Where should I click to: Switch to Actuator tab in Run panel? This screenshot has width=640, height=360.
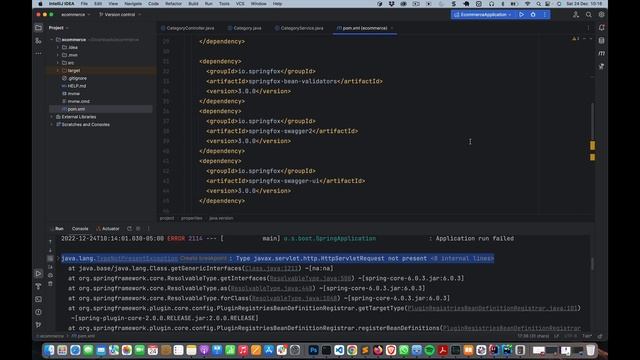pos(108,229)
